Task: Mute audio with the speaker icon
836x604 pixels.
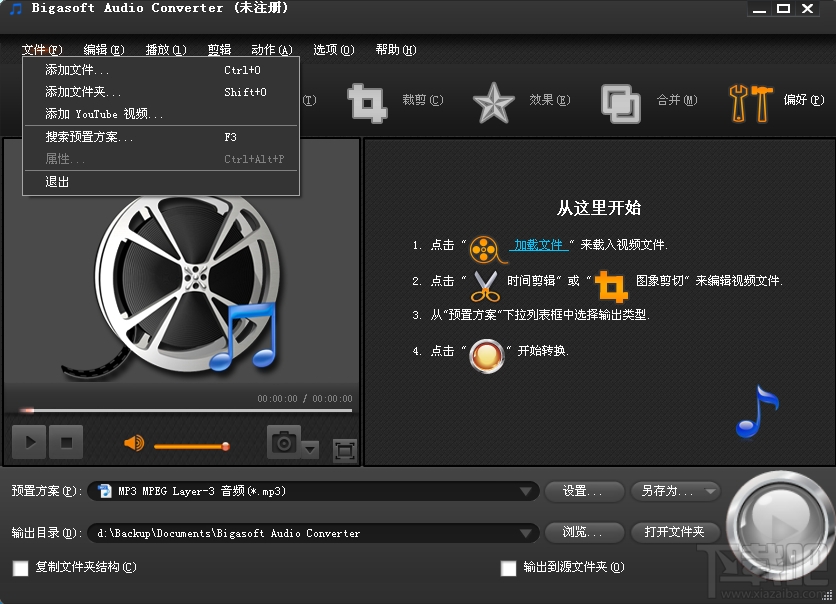Action: coord(134,444)
